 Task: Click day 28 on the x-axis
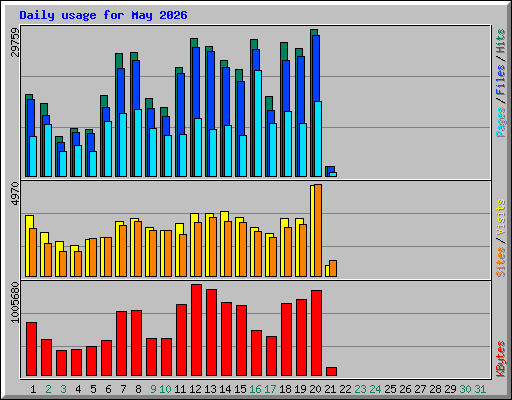(x=435, y=389)
